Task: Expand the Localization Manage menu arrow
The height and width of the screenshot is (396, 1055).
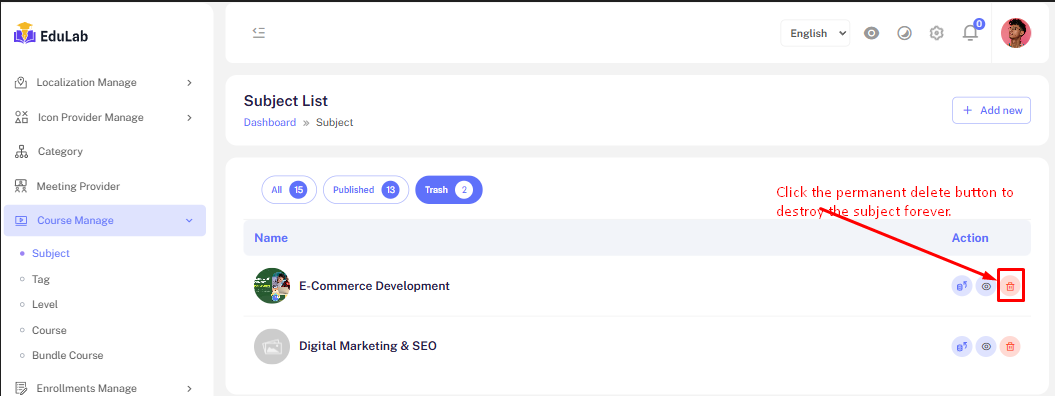Action: (189, 83)
